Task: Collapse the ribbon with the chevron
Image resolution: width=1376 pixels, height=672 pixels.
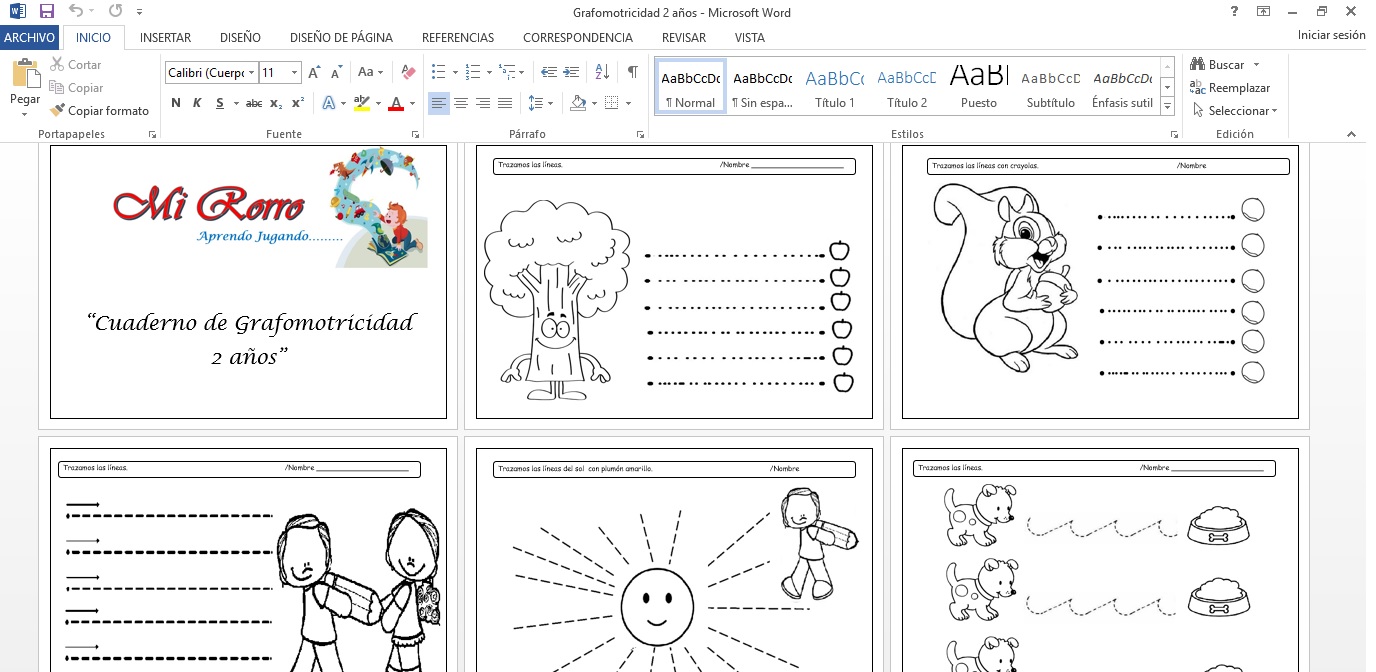Action: tap(1351, 134)
